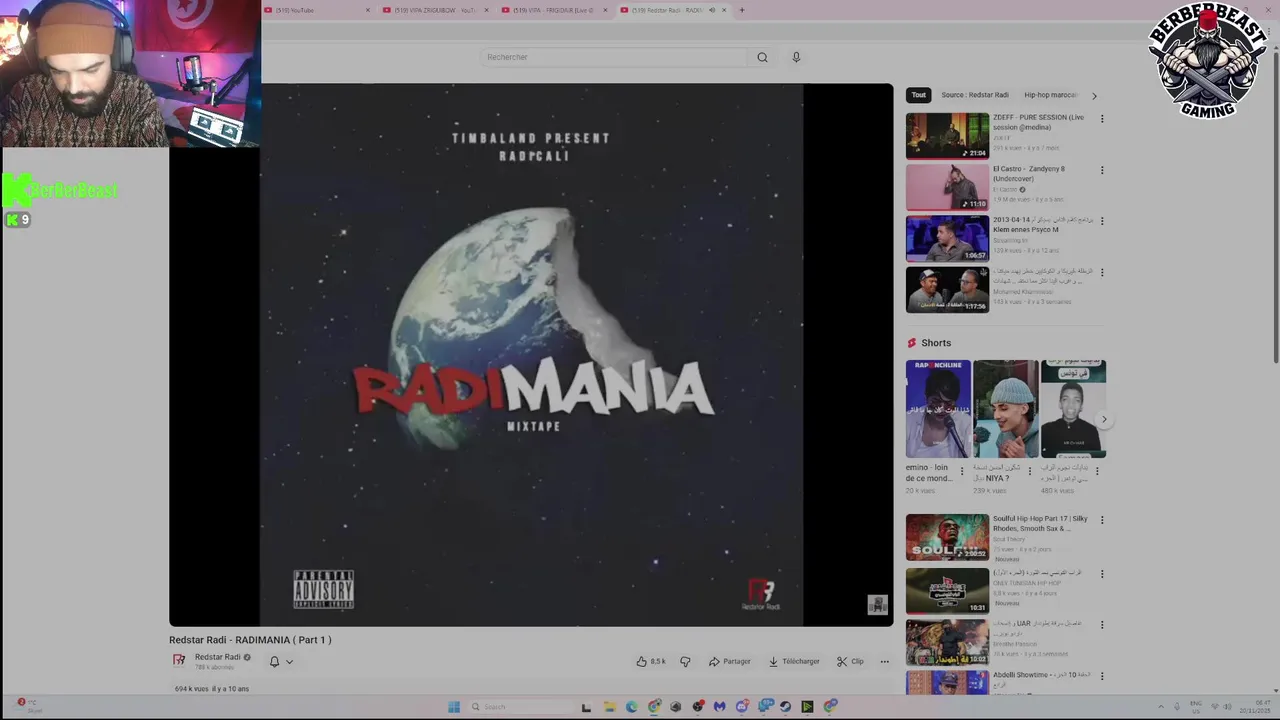This screenshot has height=720, width=1280.
Task: Click the search magnifier icon
Action: pos(762,57)
